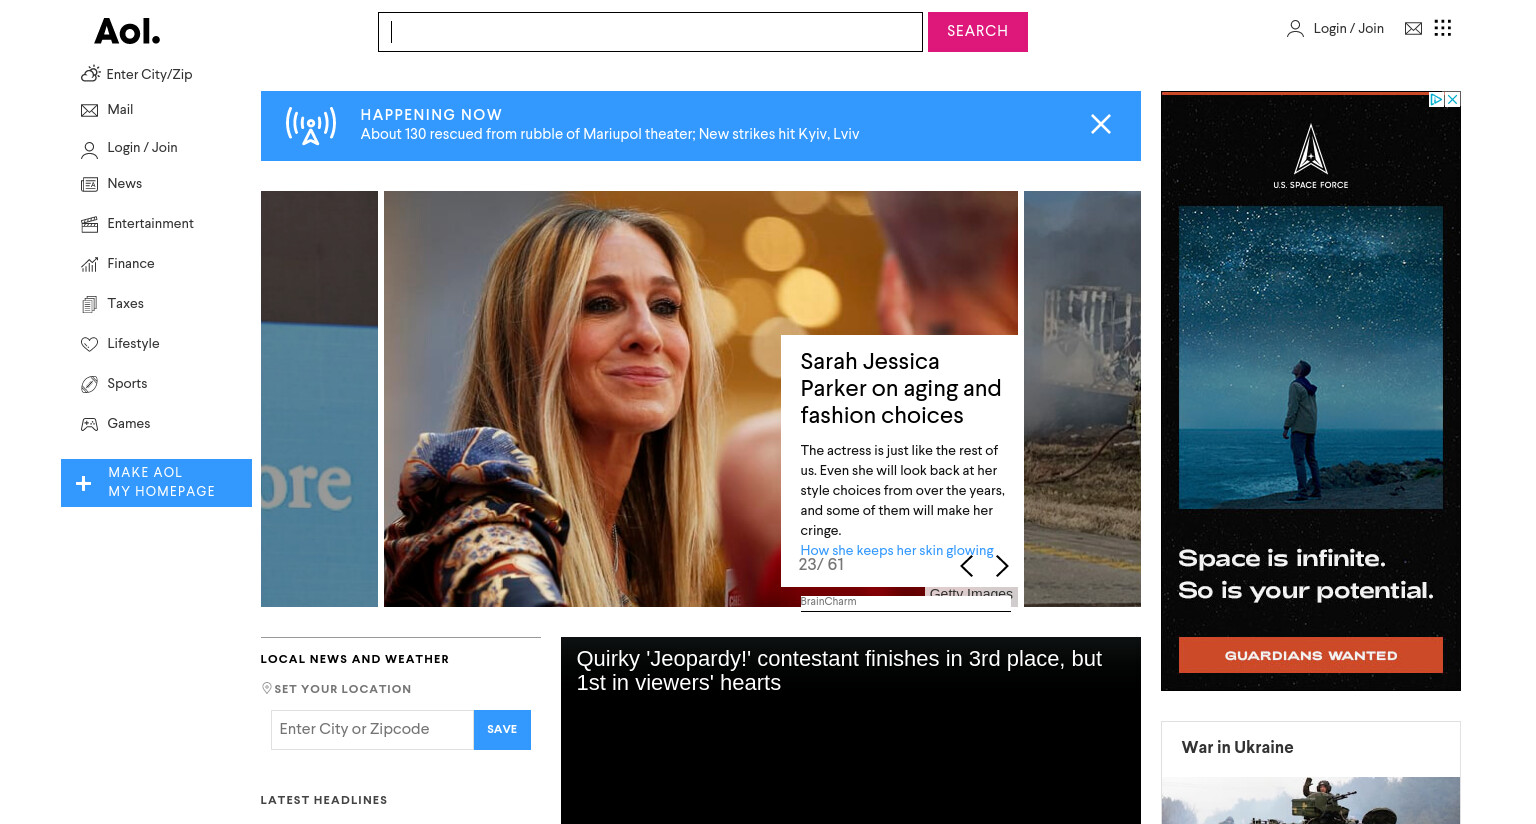The width and height of the screenshot is (1536, 824).
Task: Open the Entertainment clapperboard icon
Action: point(89,224)
